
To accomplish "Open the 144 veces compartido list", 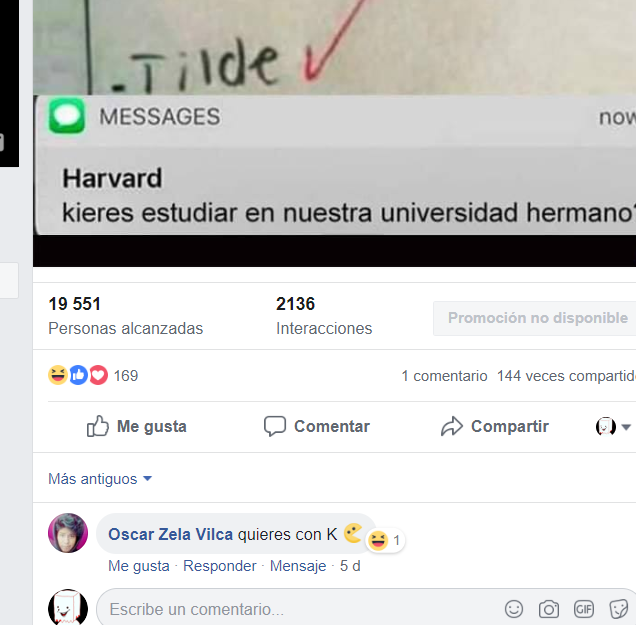I will click(566, 376).
